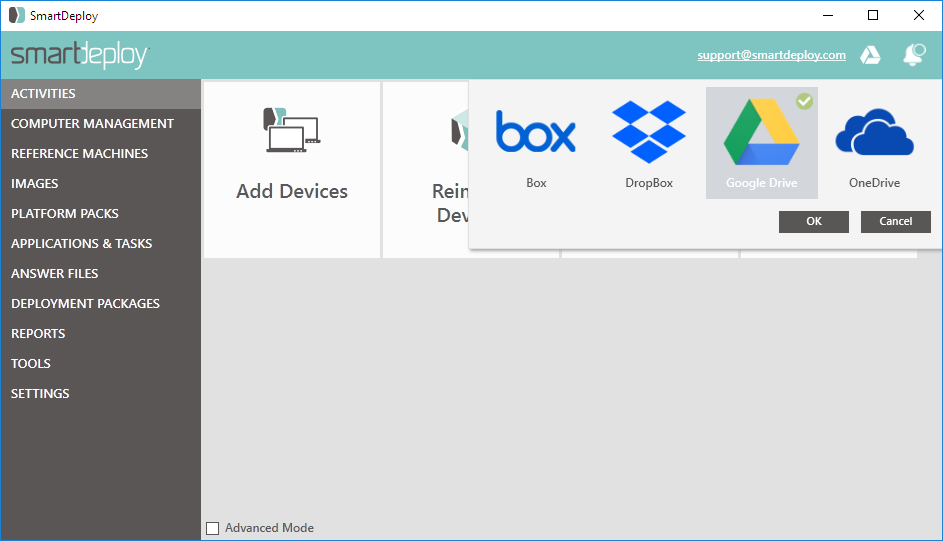
Task: Click the Google Drive icon in header
Action: point(870,55)
